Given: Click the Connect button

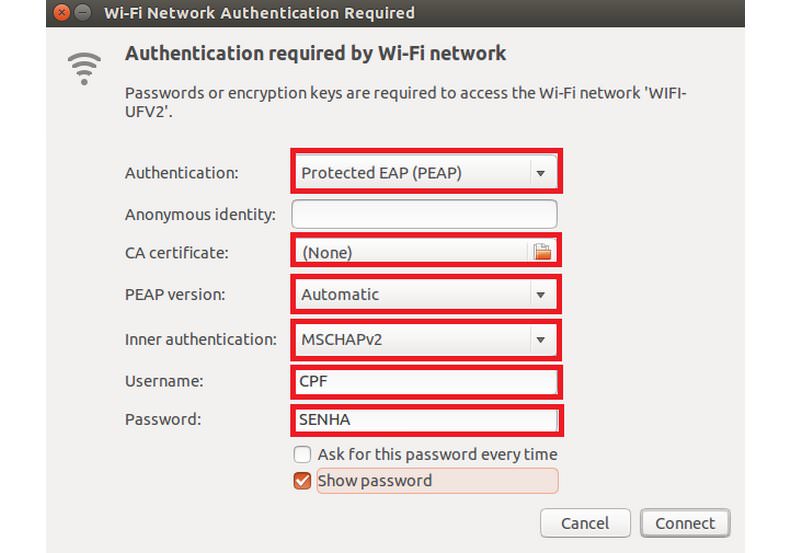Looking at the screenshot, I should pos(685,523).
